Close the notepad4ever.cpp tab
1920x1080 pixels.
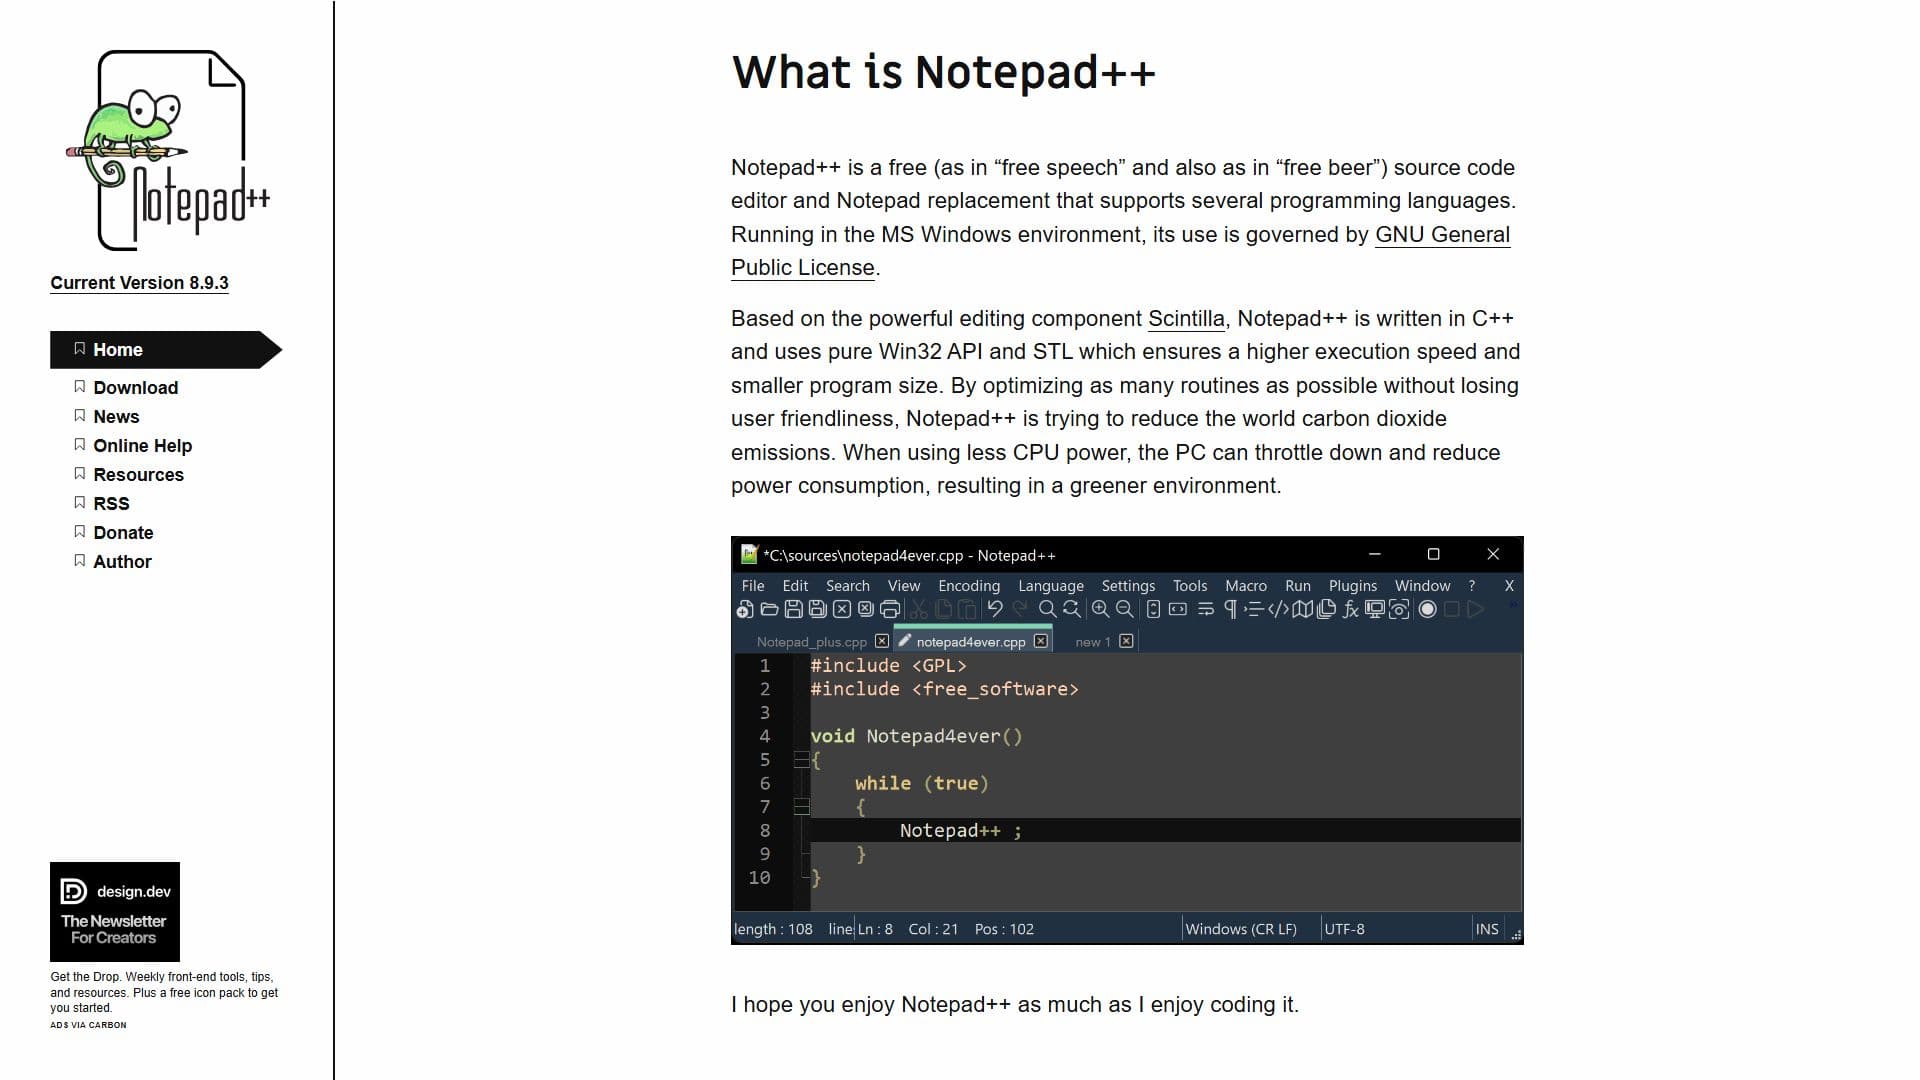pos(1040,641)
